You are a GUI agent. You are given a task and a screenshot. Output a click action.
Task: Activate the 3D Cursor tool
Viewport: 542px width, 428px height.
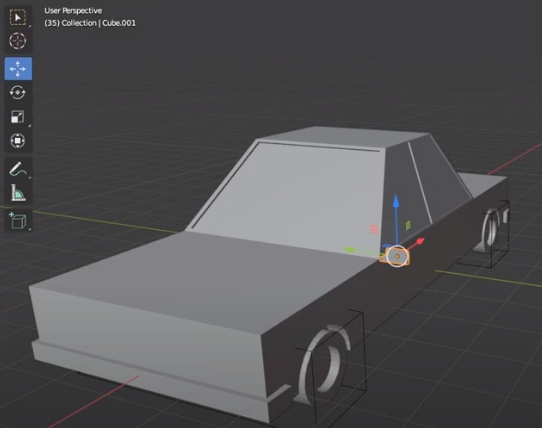pos(18,41)
